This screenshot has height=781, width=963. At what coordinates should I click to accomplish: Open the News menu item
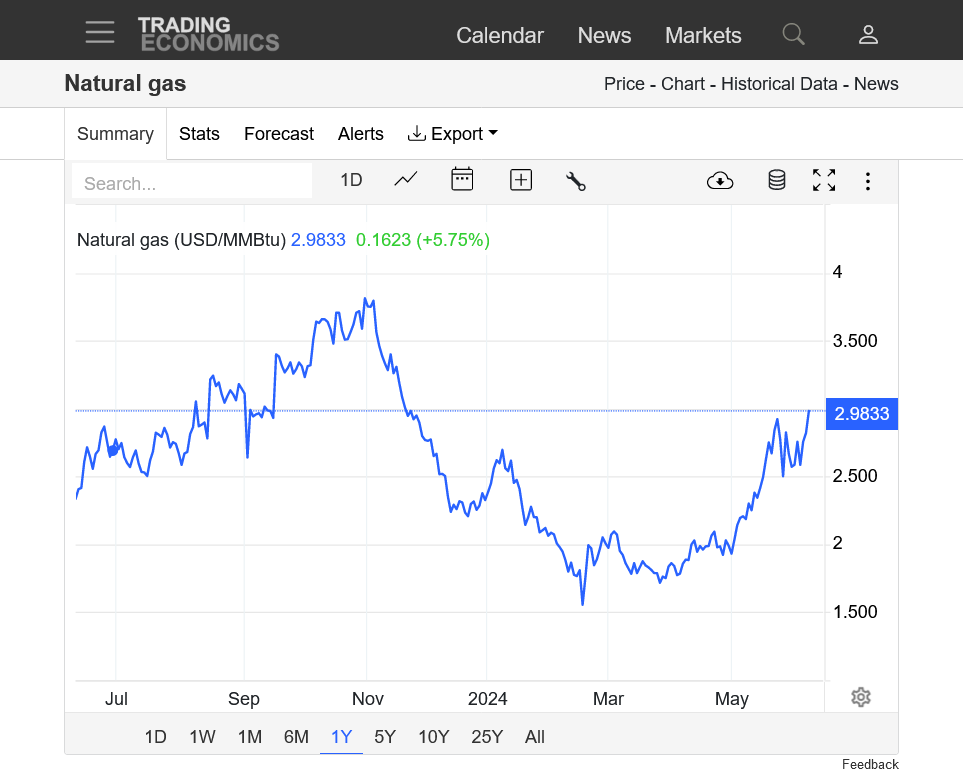click(x=604, y=36)
